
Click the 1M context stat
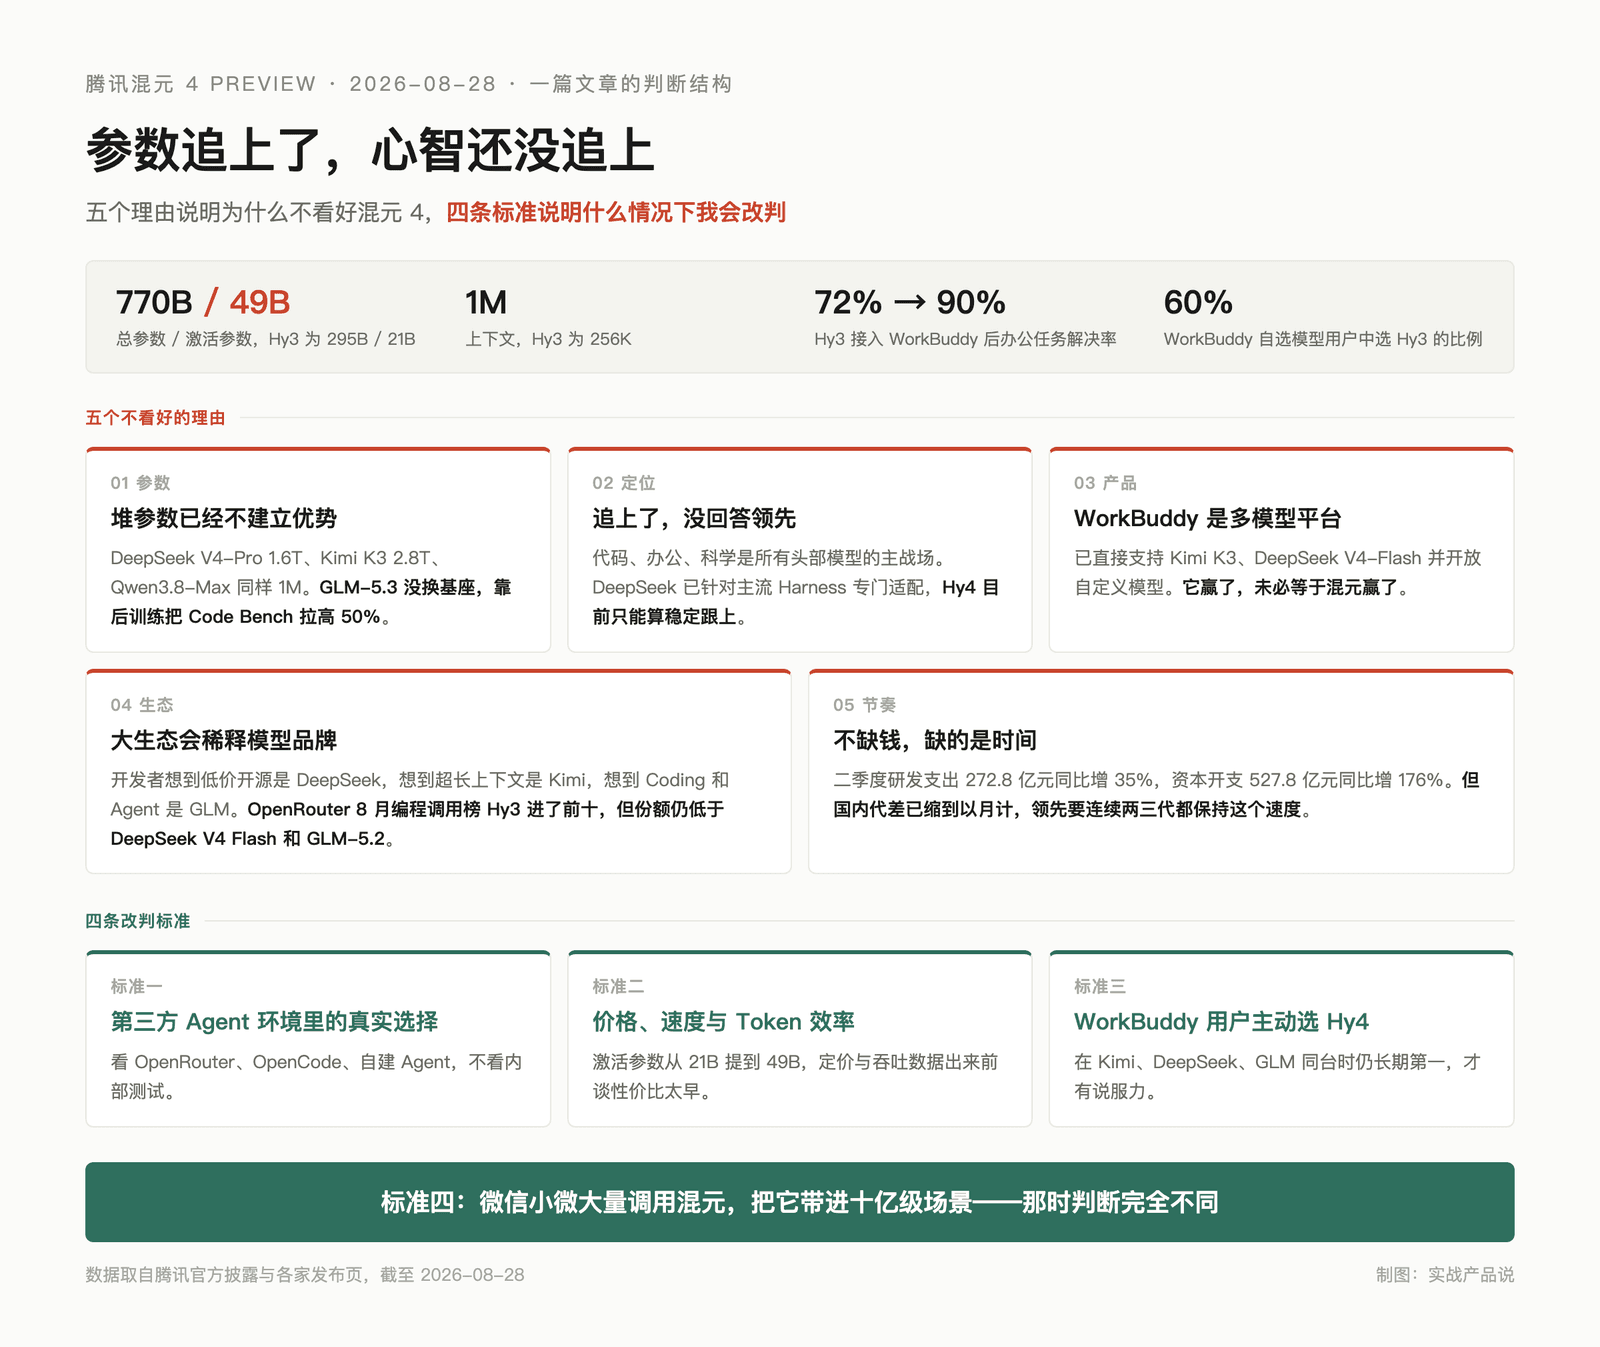point(486,302)
